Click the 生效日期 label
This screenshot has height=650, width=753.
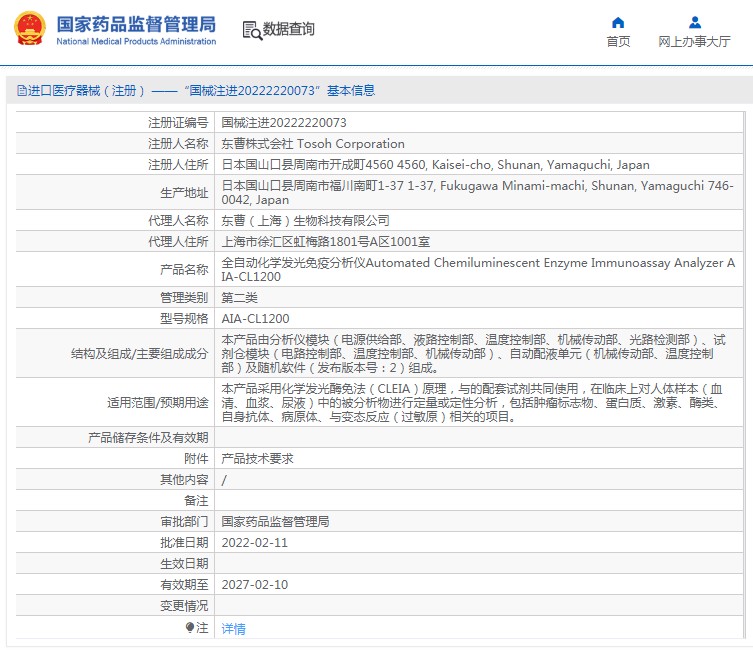coord(184,564)
